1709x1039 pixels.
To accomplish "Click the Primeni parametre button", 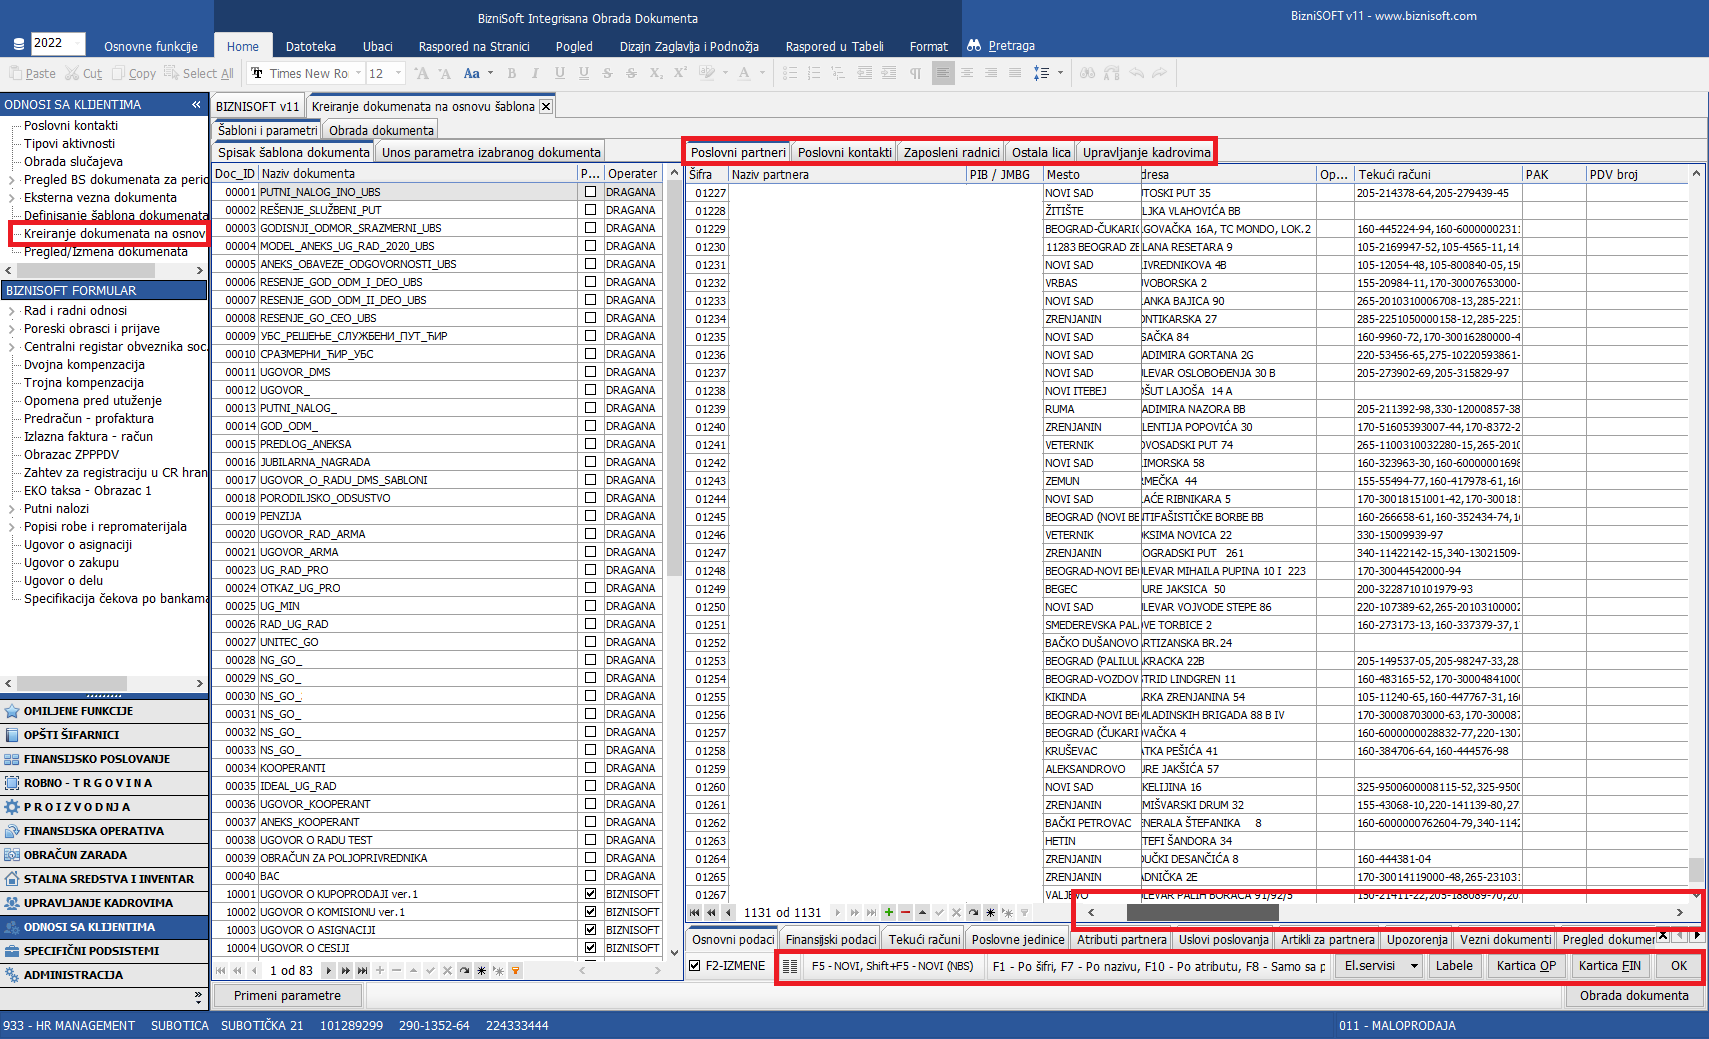I will 287,995.
